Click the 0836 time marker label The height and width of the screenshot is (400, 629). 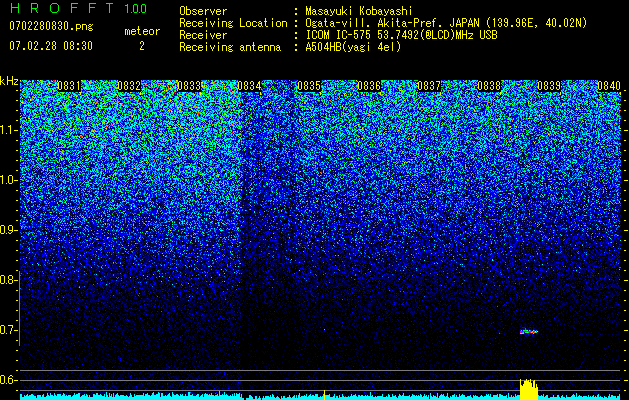coord(369,86)
